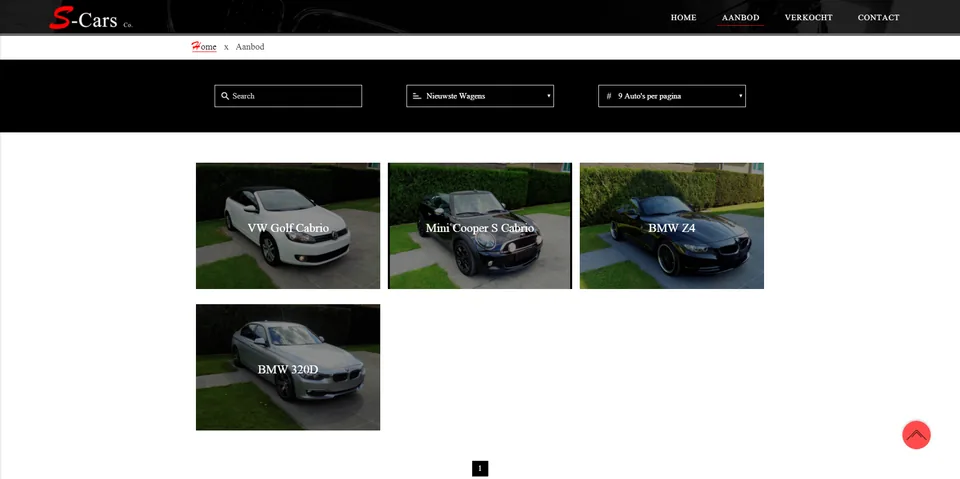
Task: Open the Contact menu item
Action: tap(878, 18)
